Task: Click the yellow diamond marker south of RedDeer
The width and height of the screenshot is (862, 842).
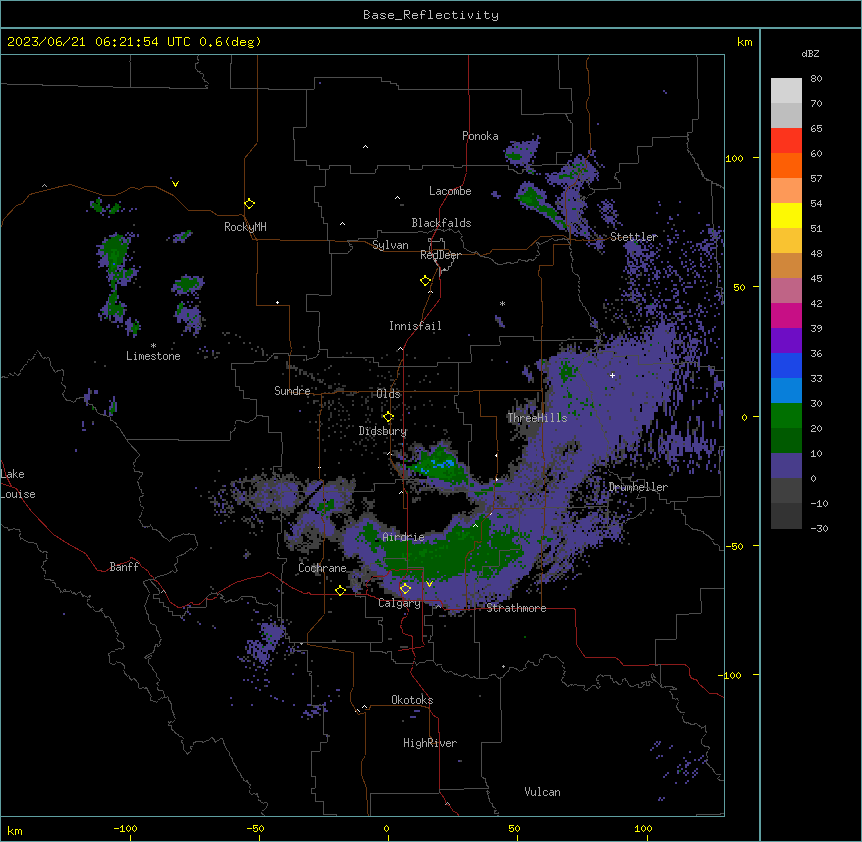Action: [426, 281]
